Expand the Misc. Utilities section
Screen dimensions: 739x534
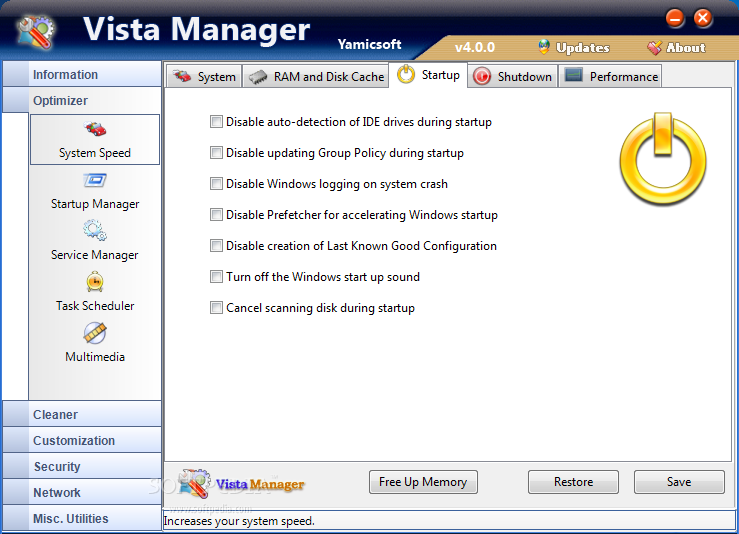point(82,518)
